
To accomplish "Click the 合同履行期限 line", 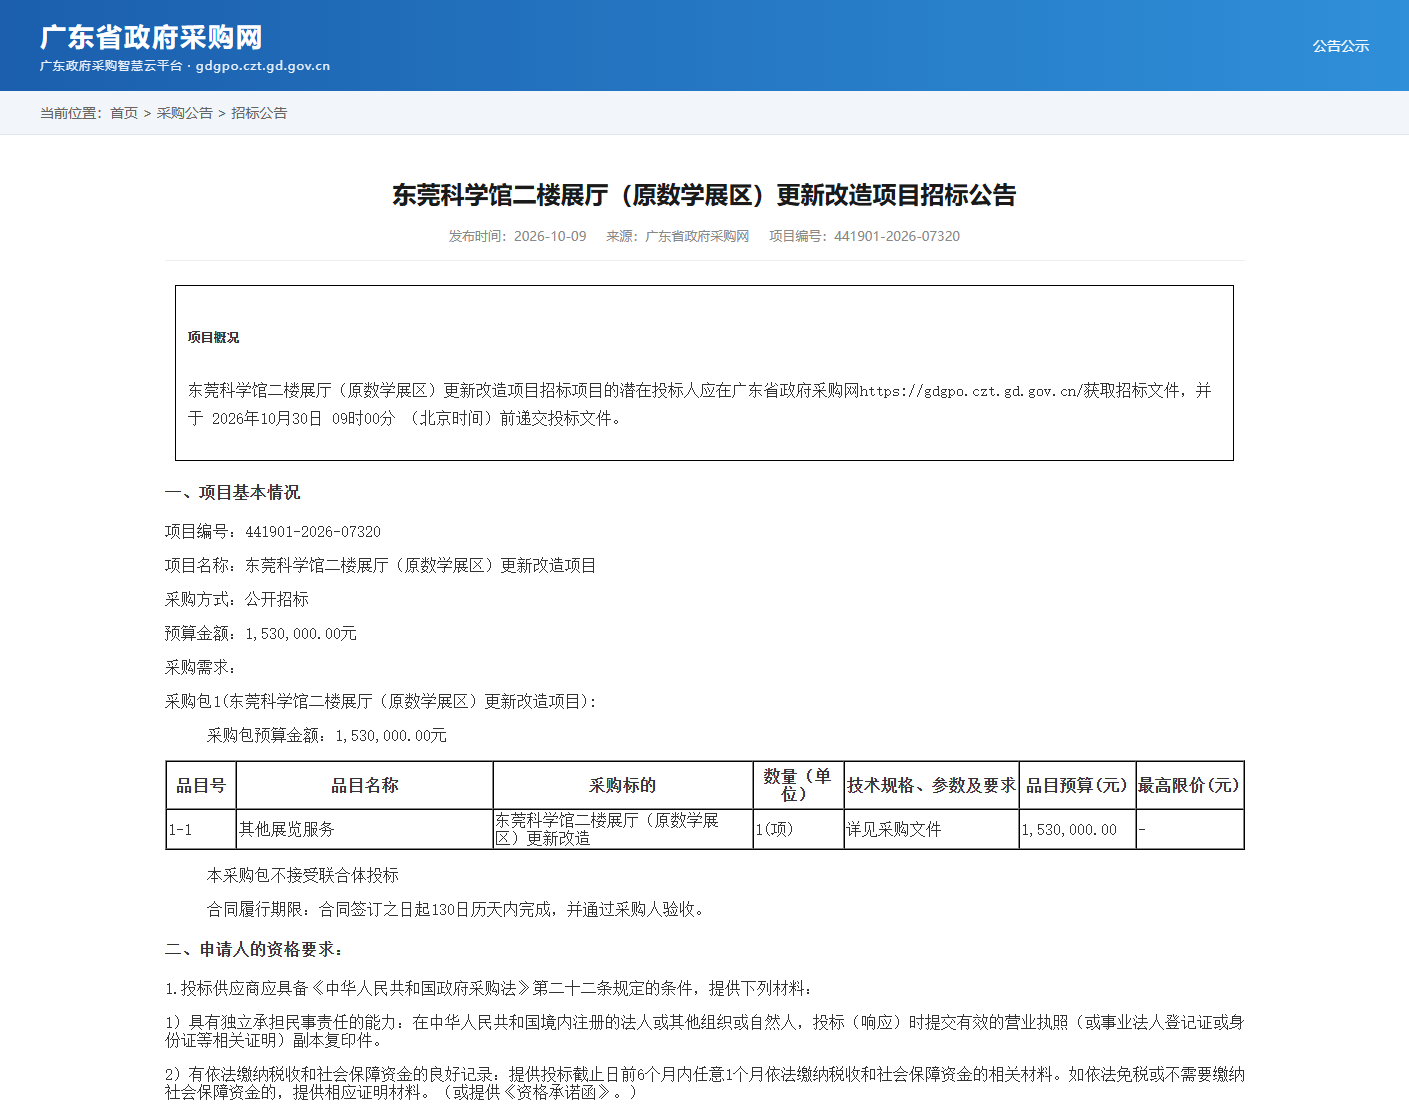I will point(458,909).
